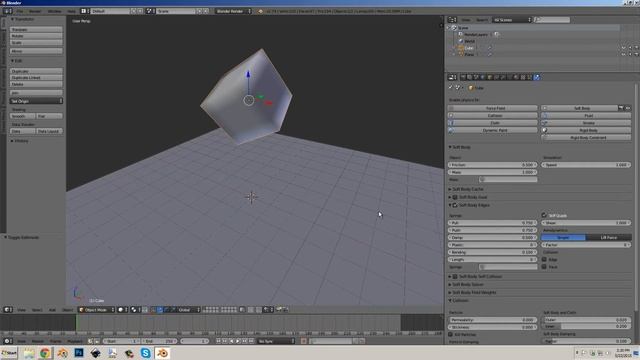Open the Window menu
This screenshot has width=640, height=360.
click(55, 11)
